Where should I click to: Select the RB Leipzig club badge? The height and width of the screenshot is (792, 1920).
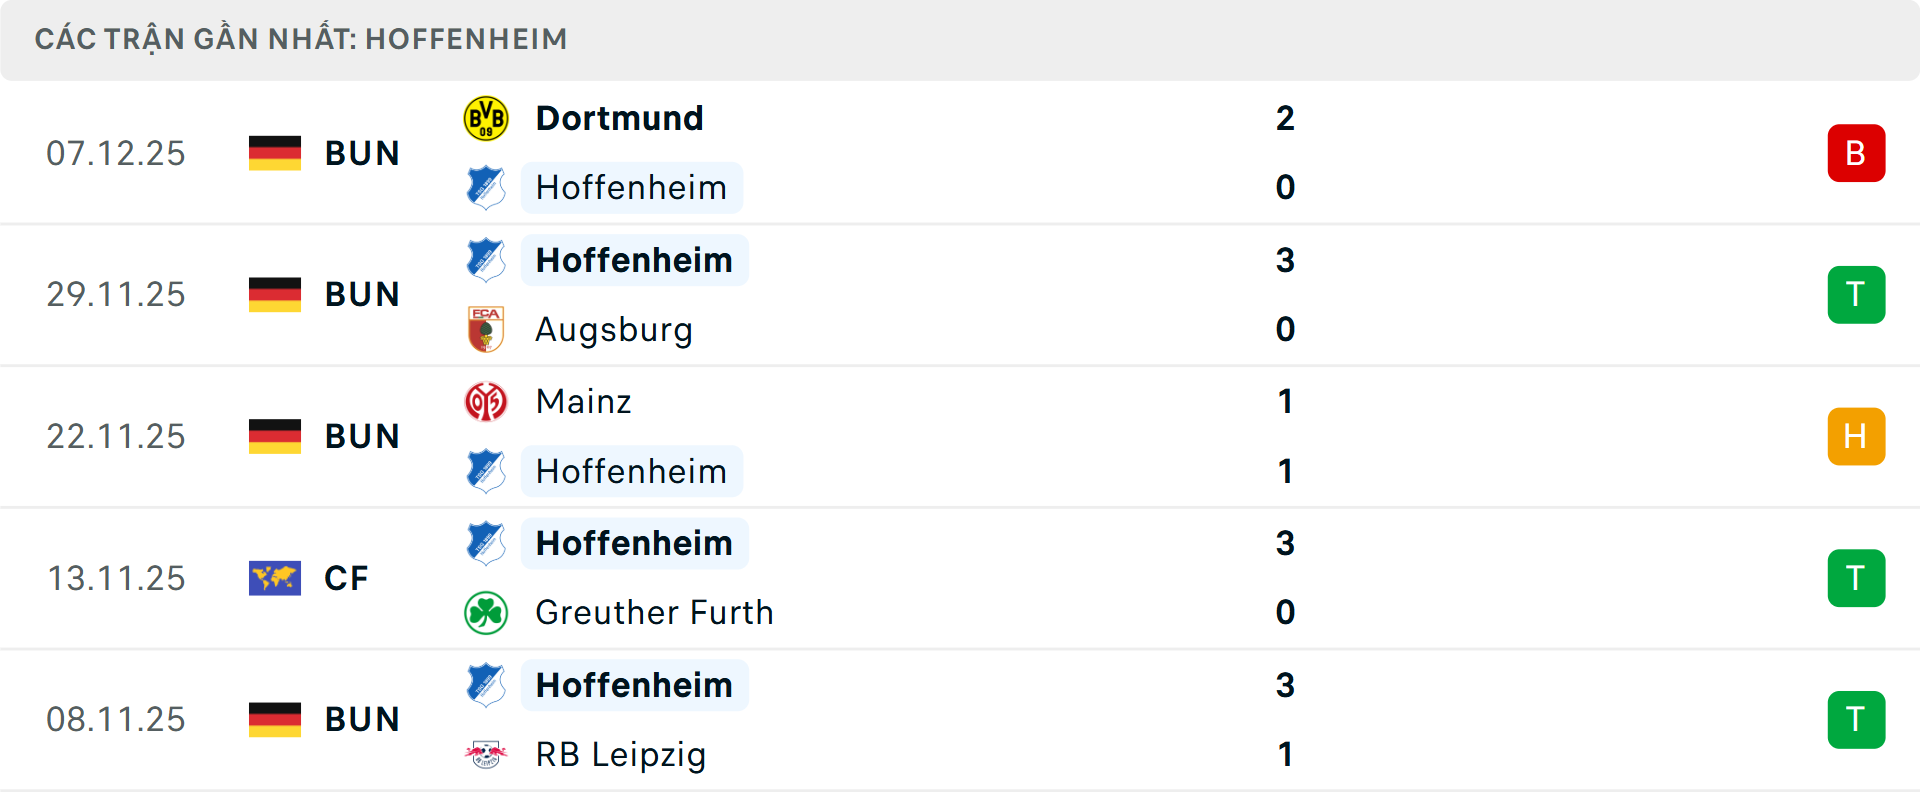(x=486, y=755)
